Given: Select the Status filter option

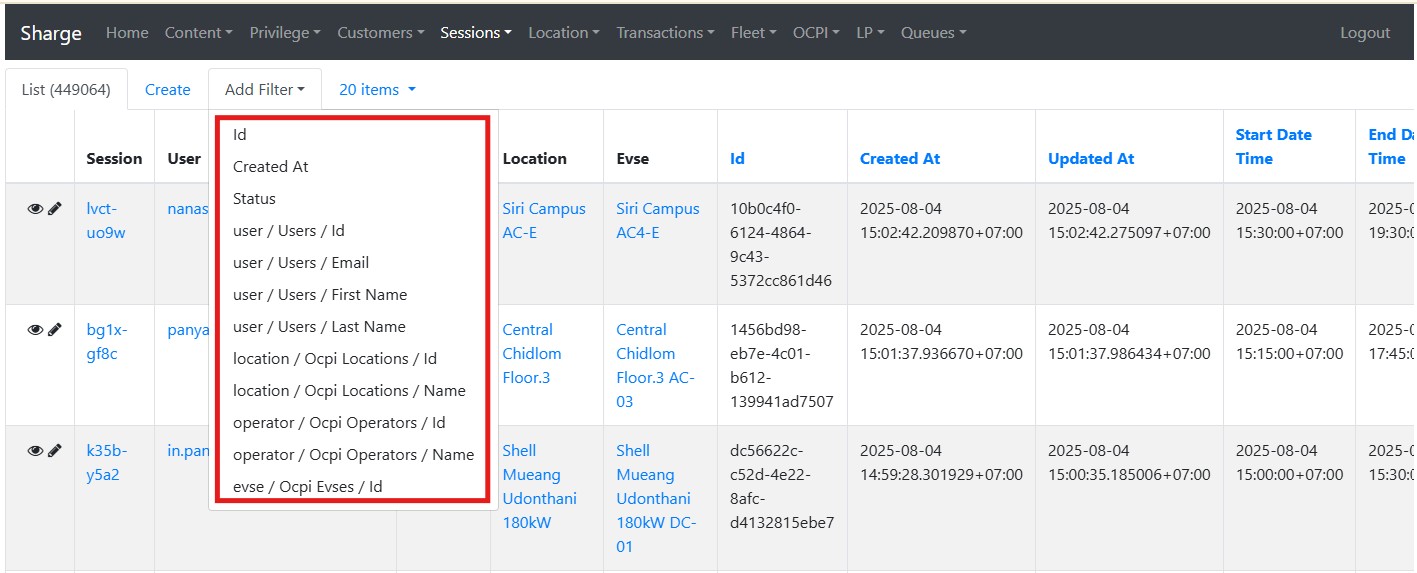Looking at the screenshot, I should 254,199.
